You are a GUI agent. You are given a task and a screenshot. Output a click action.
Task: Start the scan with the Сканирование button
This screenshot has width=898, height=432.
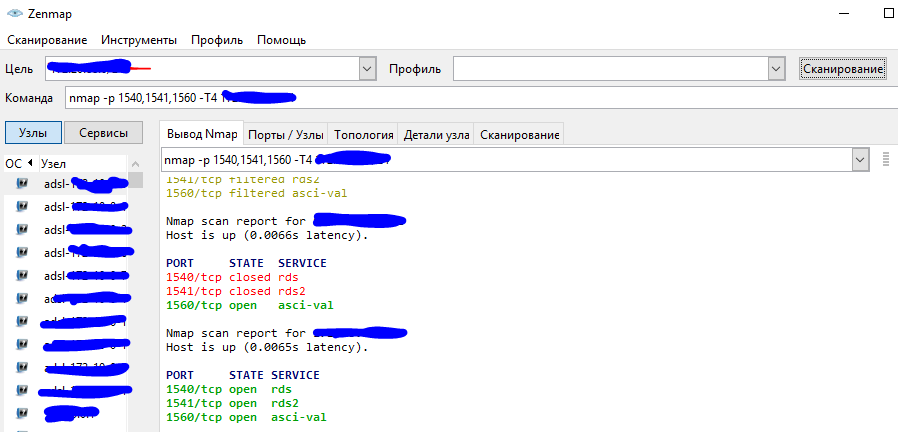(842, 69)
